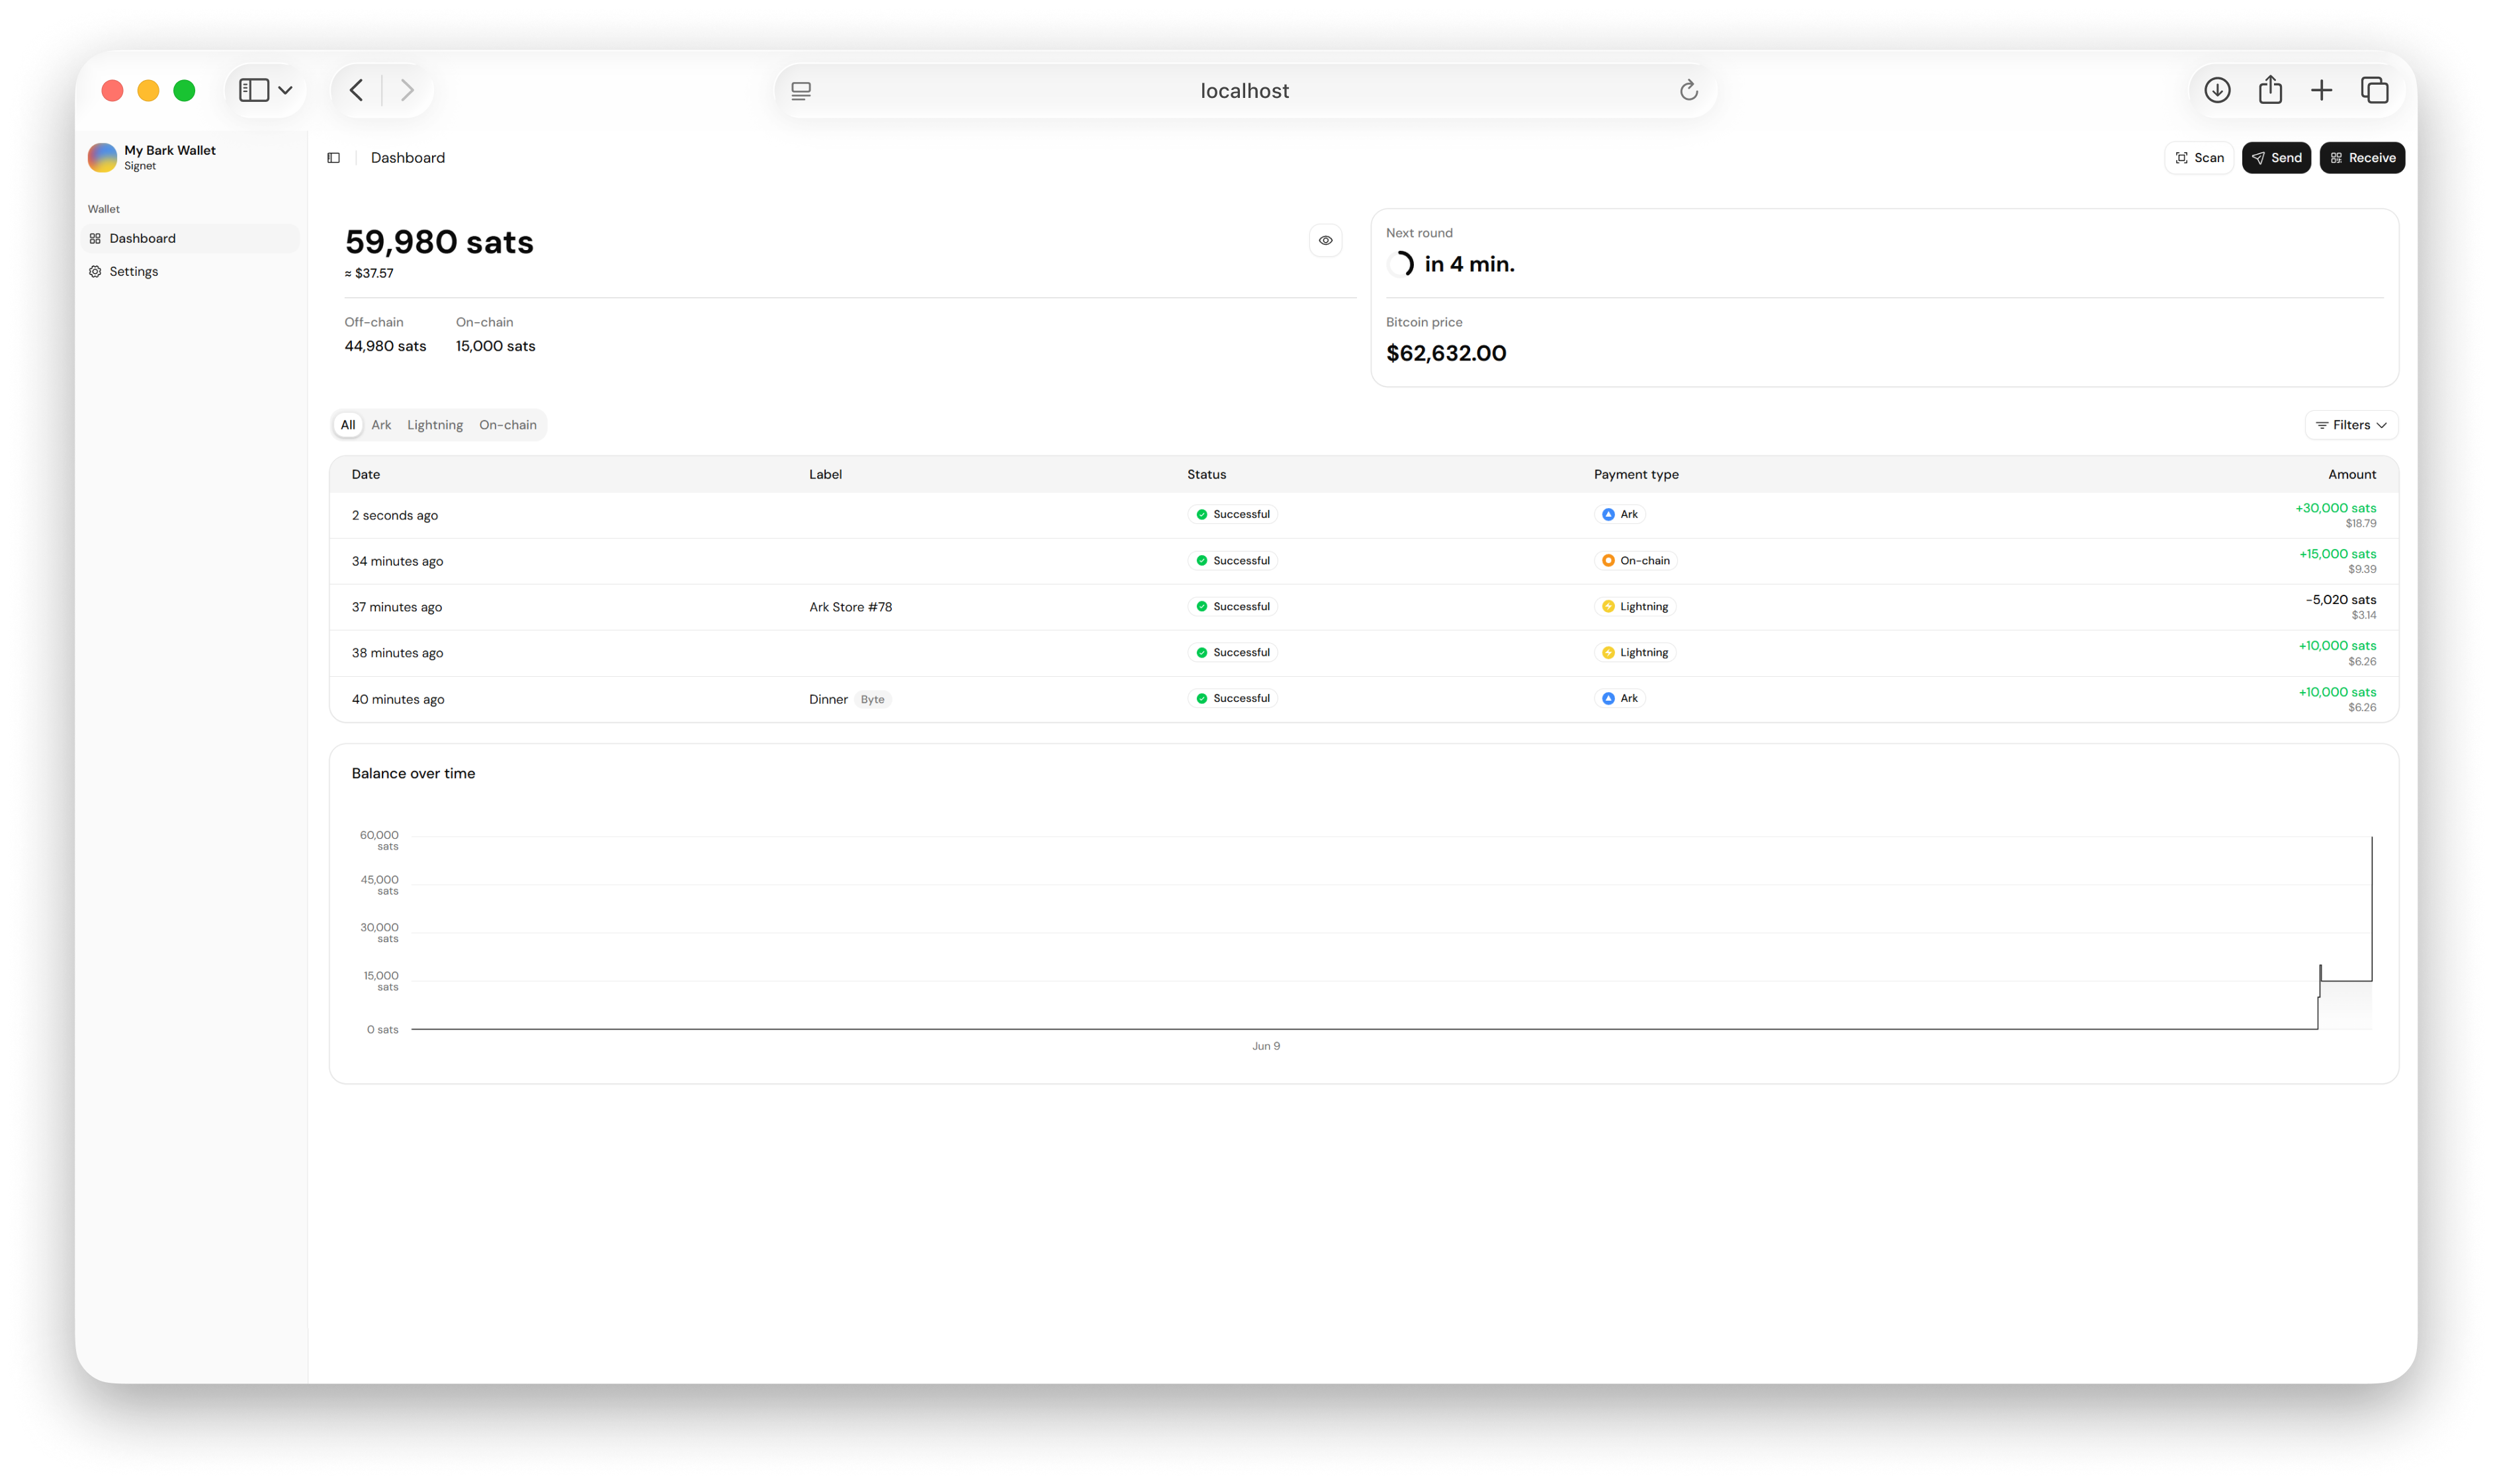Select the All transactions tab
Screen dimensions: 2493x1484
coord(348,425)
